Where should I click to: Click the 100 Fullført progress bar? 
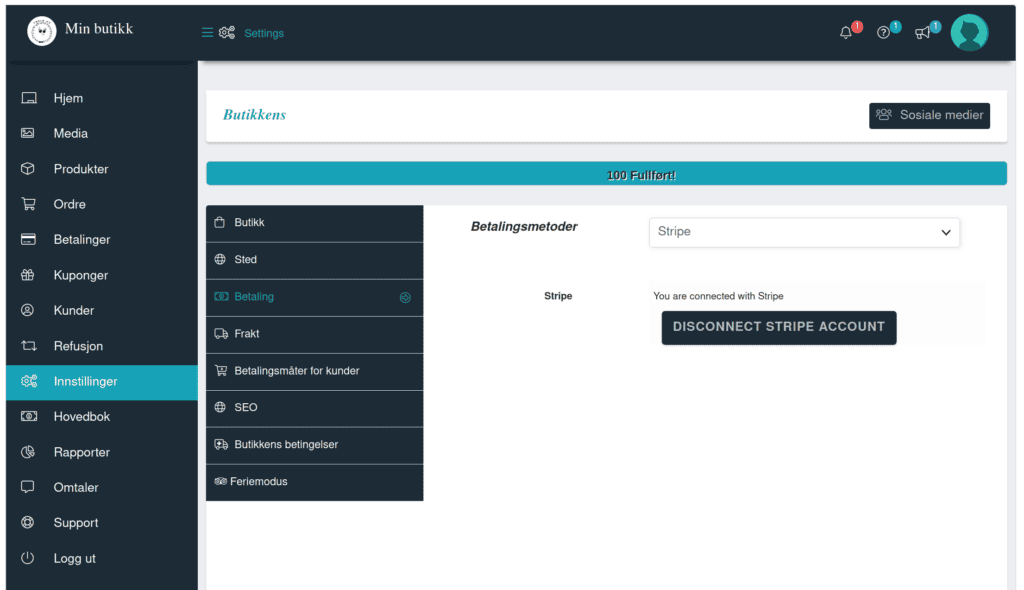(606, 174)
